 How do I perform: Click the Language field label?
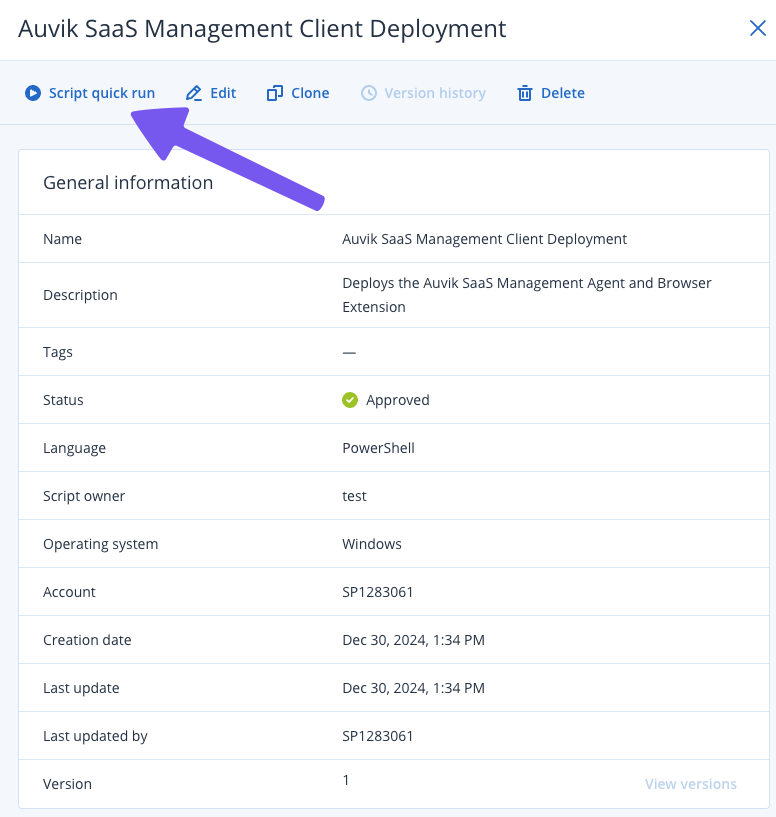point(75,448)
